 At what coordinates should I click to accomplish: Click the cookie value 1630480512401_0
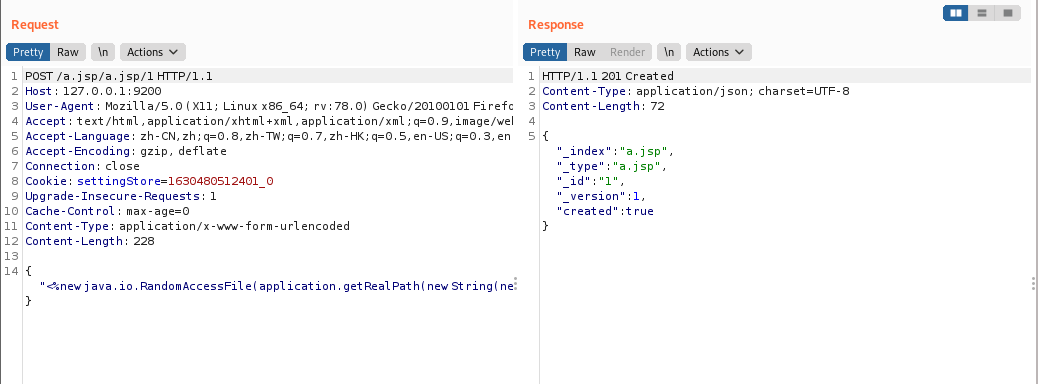click(x=220, y=181)
